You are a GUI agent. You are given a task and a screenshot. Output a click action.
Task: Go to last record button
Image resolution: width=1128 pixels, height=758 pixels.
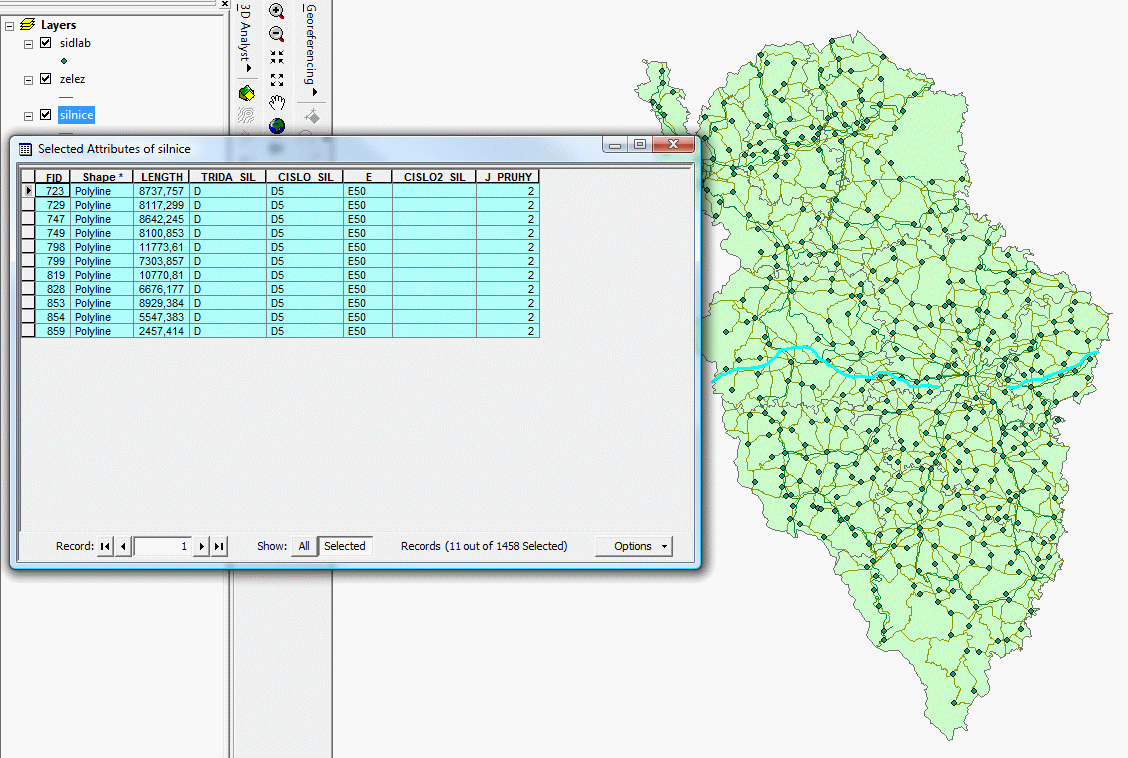[x=219, y=547]
